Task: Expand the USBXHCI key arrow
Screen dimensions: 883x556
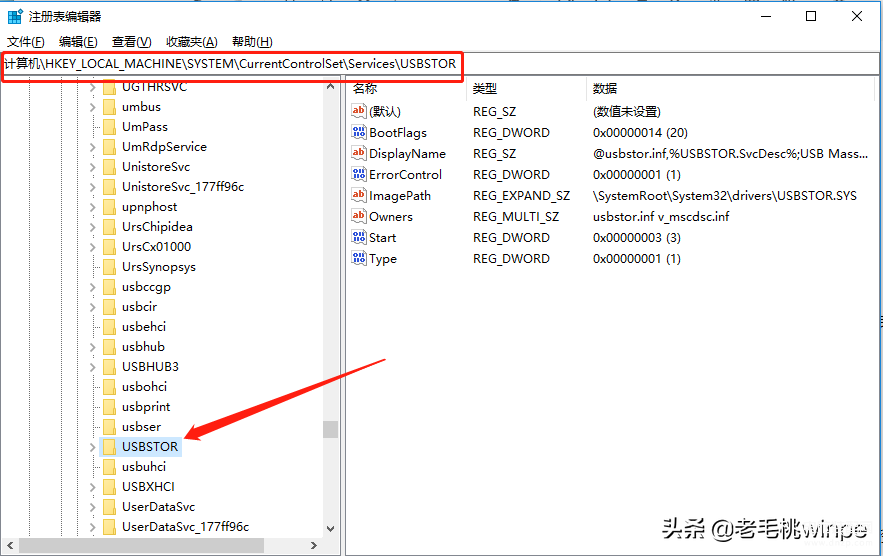Action: (x=93, y=487)
